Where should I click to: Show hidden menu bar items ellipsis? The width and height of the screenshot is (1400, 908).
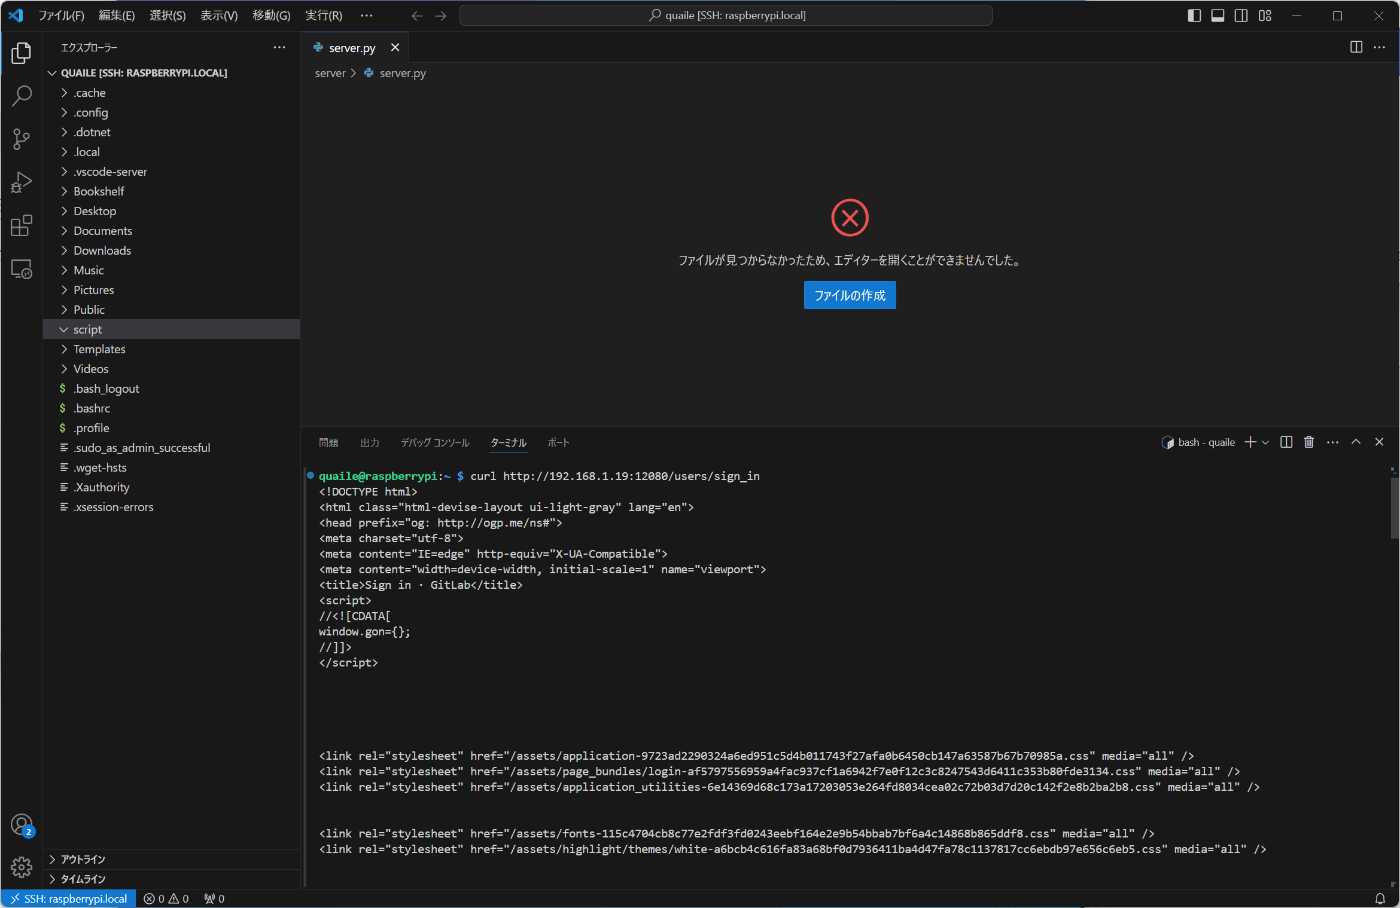(x=366, y=16)
